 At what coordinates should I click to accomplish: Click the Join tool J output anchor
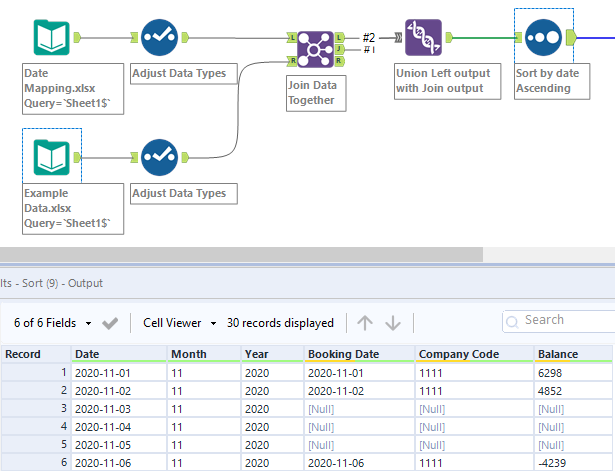(x=340, y=49)
